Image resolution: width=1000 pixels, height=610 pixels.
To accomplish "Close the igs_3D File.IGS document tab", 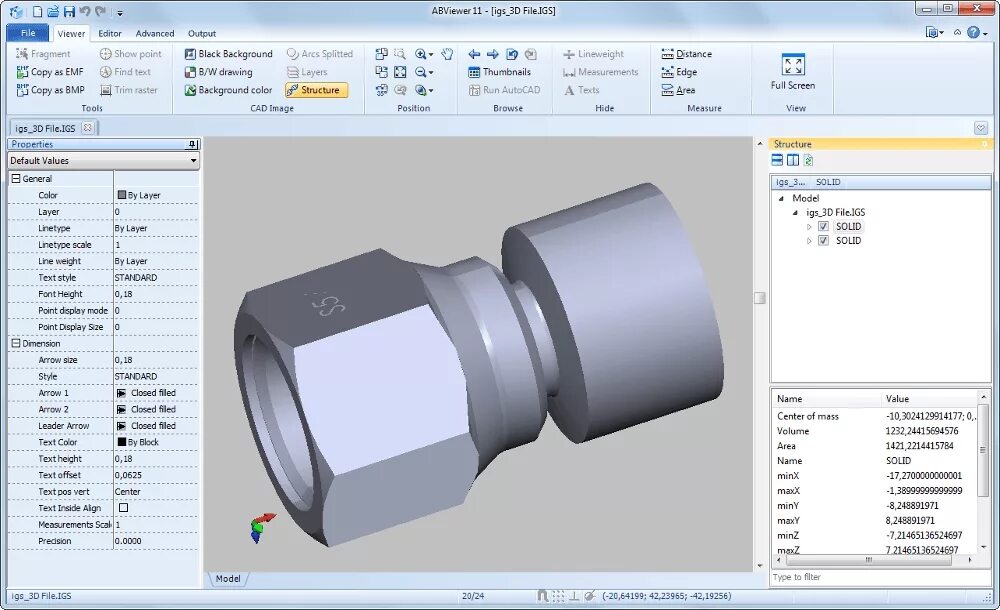I will point(87,128).
